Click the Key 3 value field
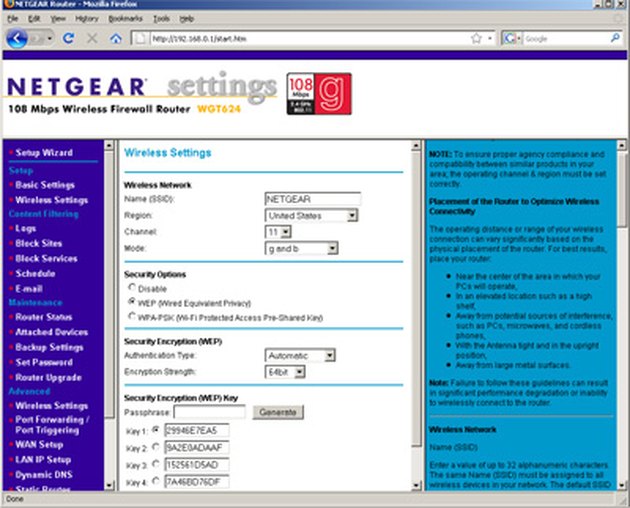The image size is (630, 508). pyautogui.click(x=197, y=465)
